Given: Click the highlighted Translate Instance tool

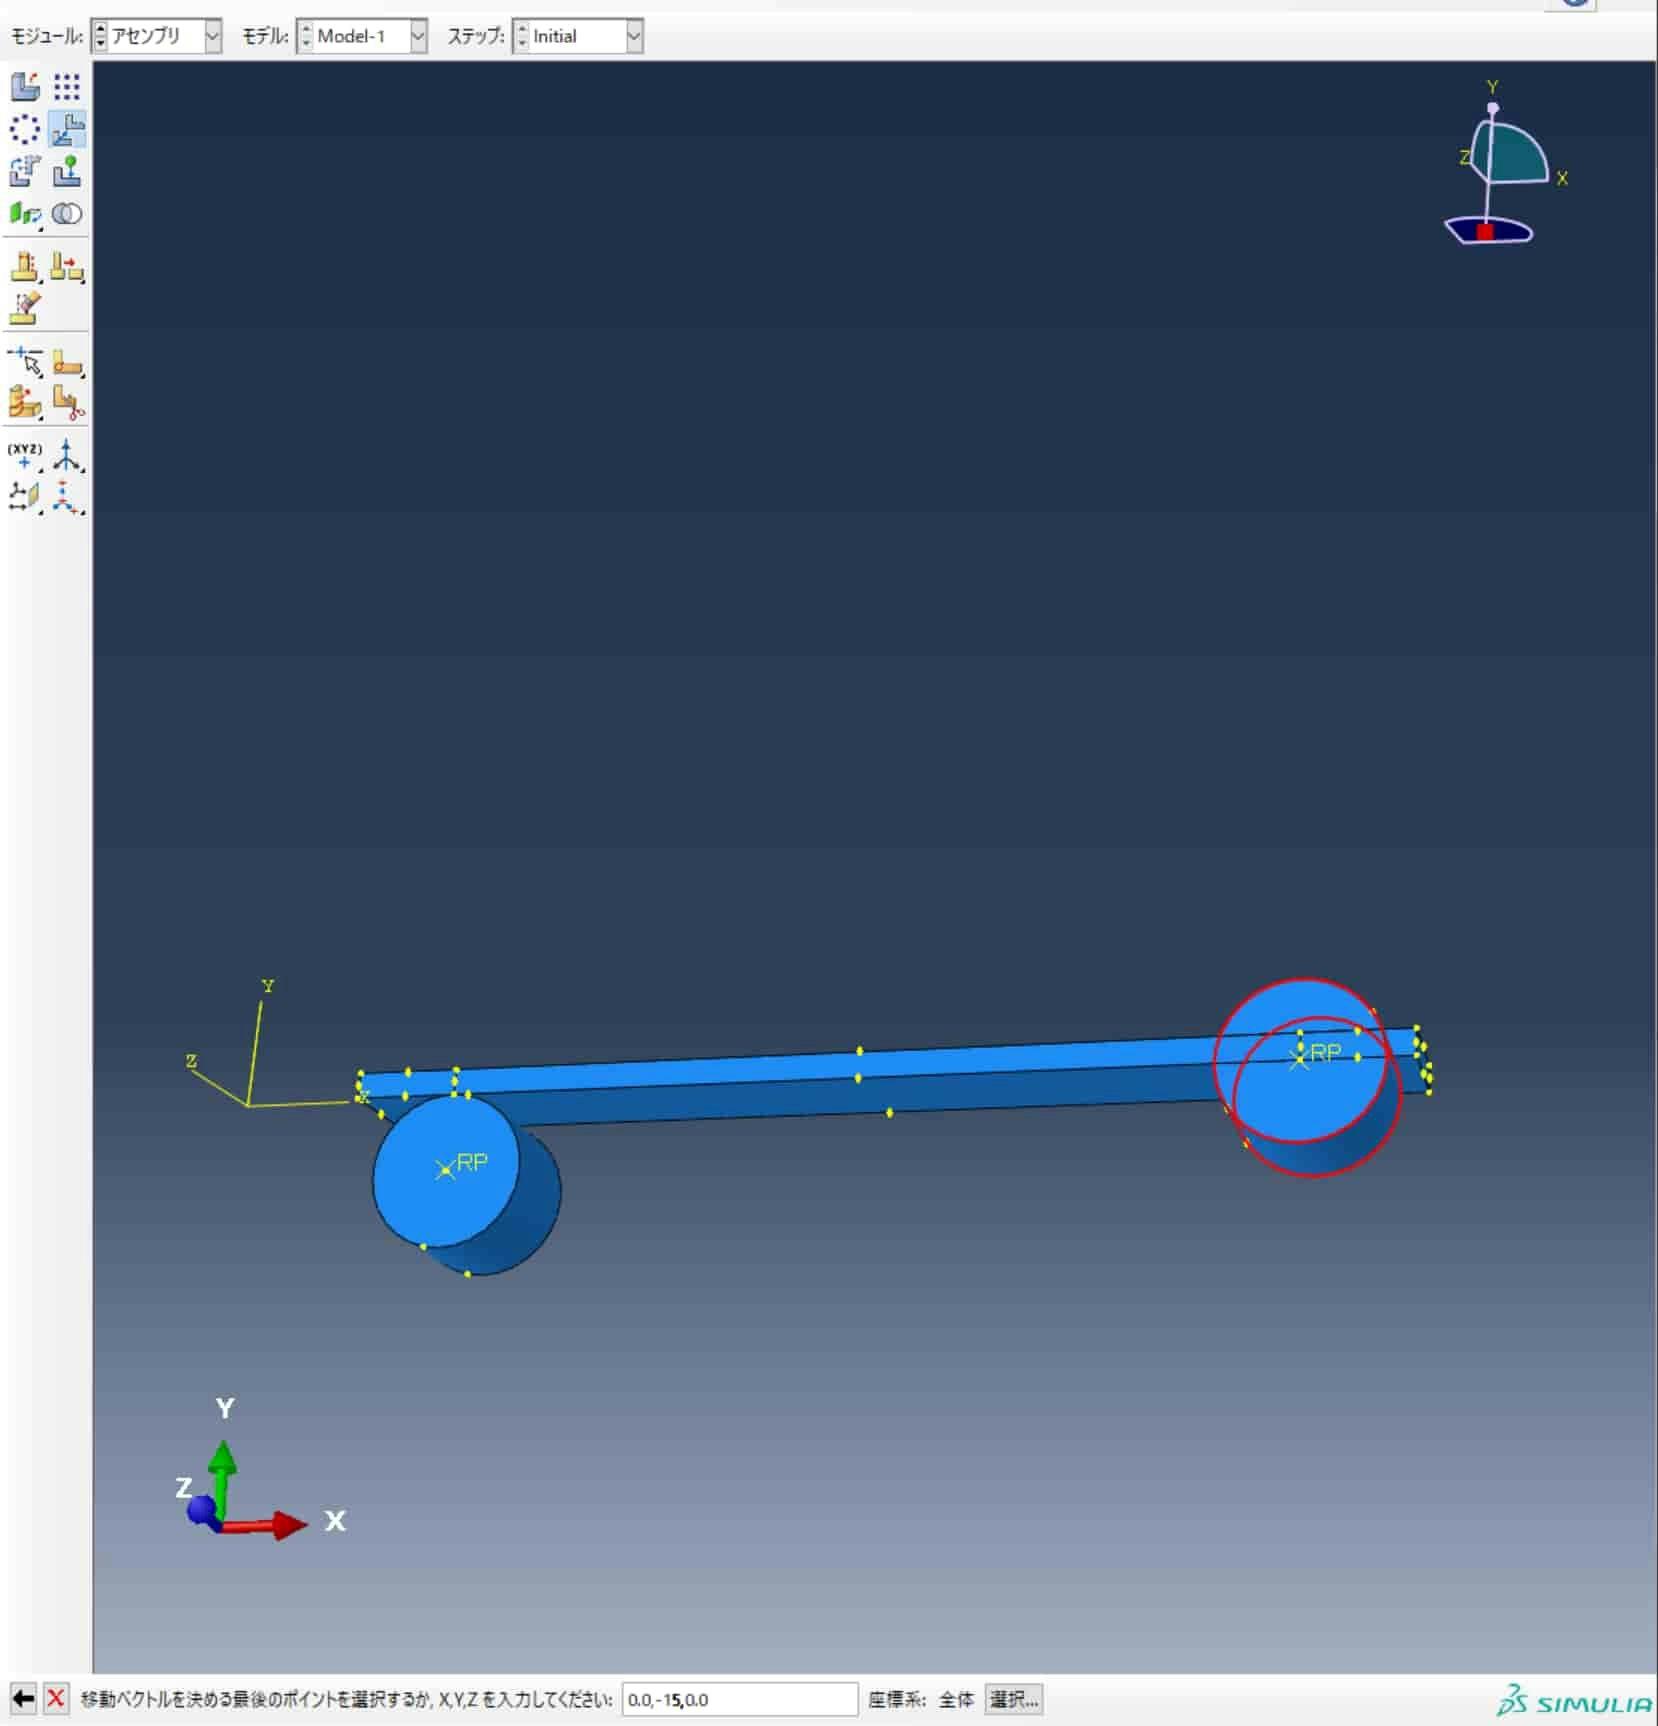Looking at the screenshot, I should [67, 129].
